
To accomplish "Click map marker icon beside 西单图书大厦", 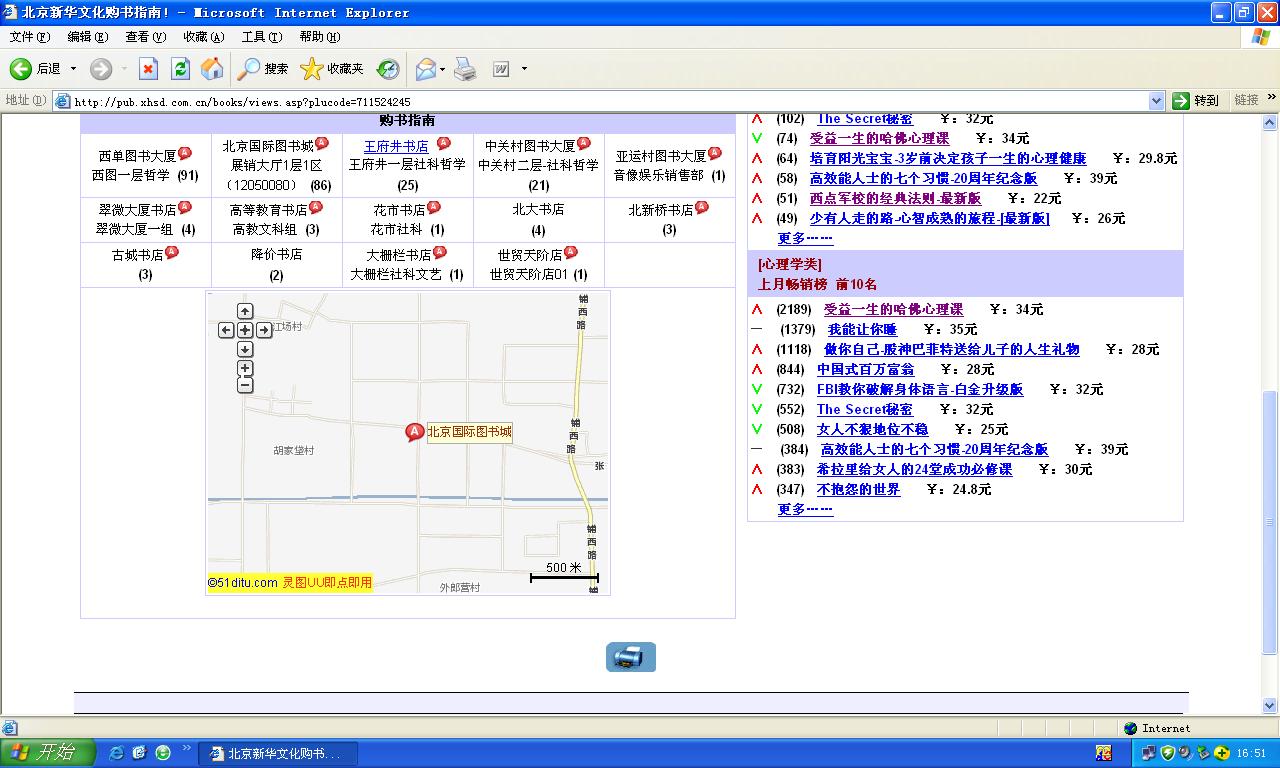I will point(185,153).
